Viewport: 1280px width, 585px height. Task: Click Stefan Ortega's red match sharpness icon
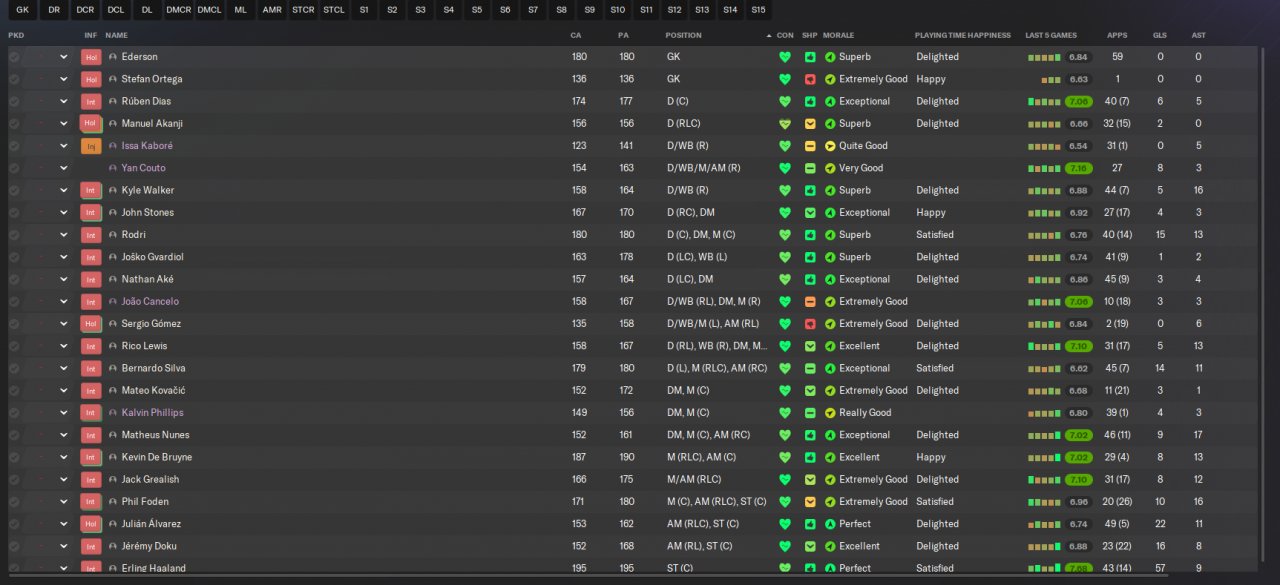click(x=810, y=79)
